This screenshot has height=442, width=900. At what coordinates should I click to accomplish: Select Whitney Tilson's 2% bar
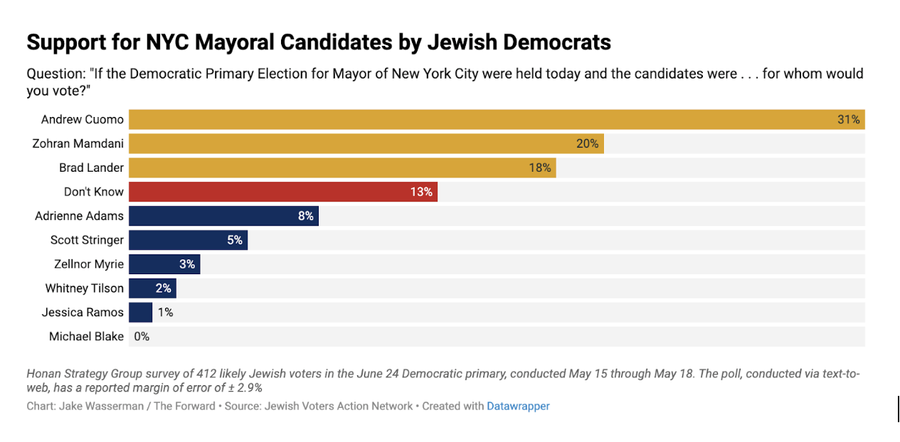pos(152,288)
